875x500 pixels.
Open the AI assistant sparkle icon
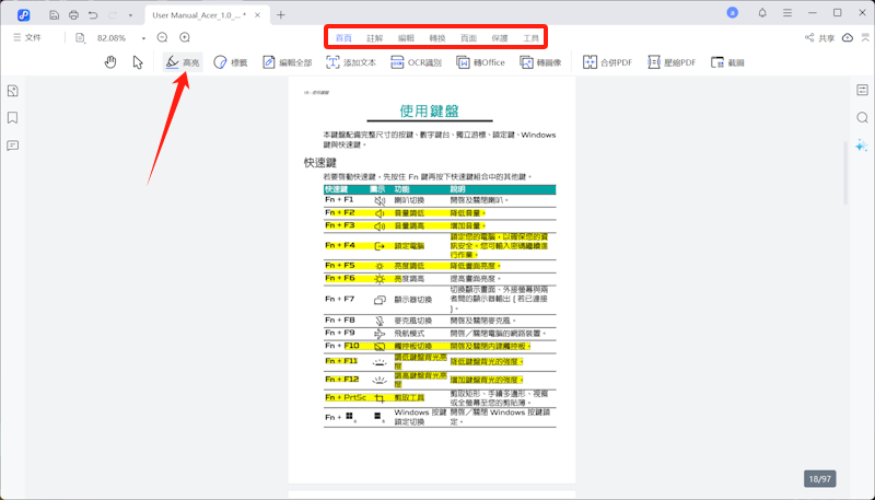[x=862, y=146]
